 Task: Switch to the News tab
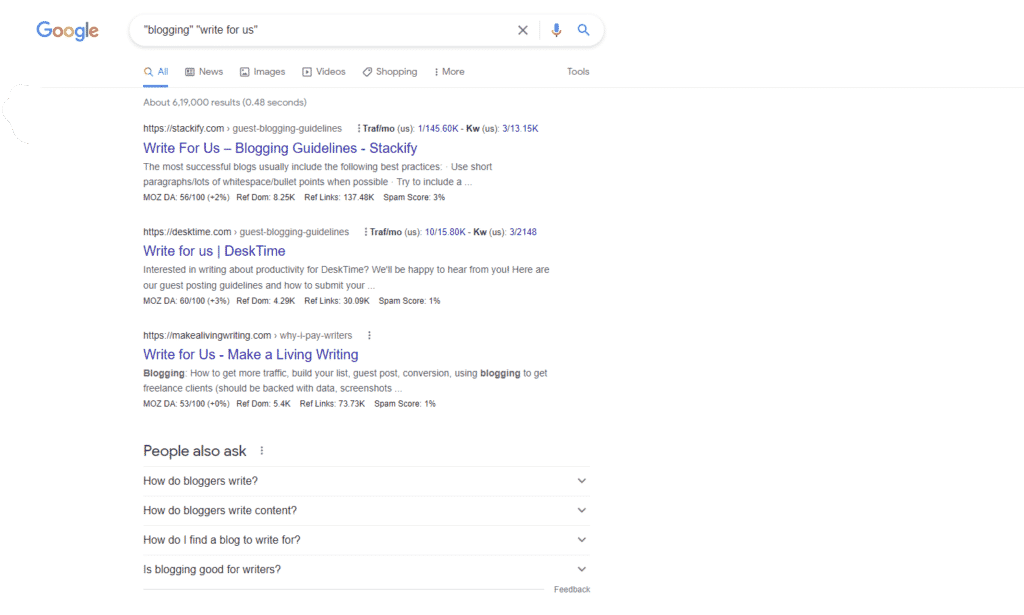(x=204, y=72)
